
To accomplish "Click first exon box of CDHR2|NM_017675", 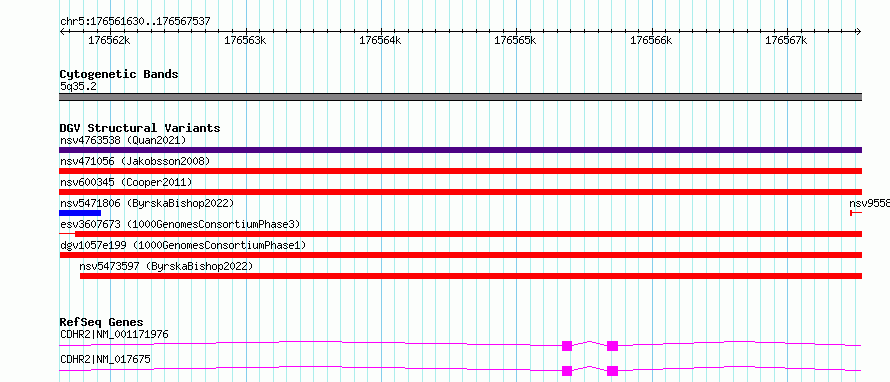I will pyautogui.click(x=566, y=371).
